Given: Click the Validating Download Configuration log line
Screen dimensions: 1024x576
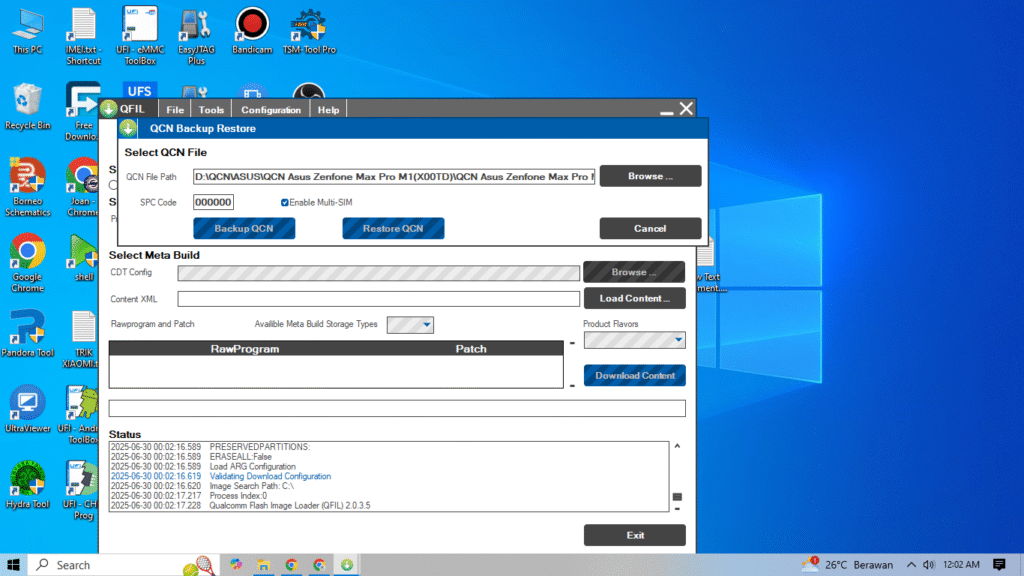Looking at the screenshot, I should pyautogui.click(x=270, y=476).
